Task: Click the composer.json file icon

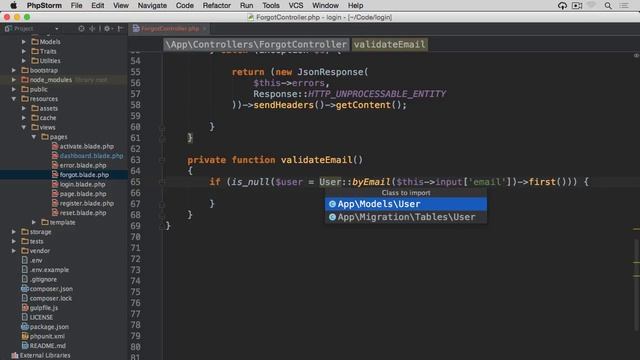Action: [25, 289]
